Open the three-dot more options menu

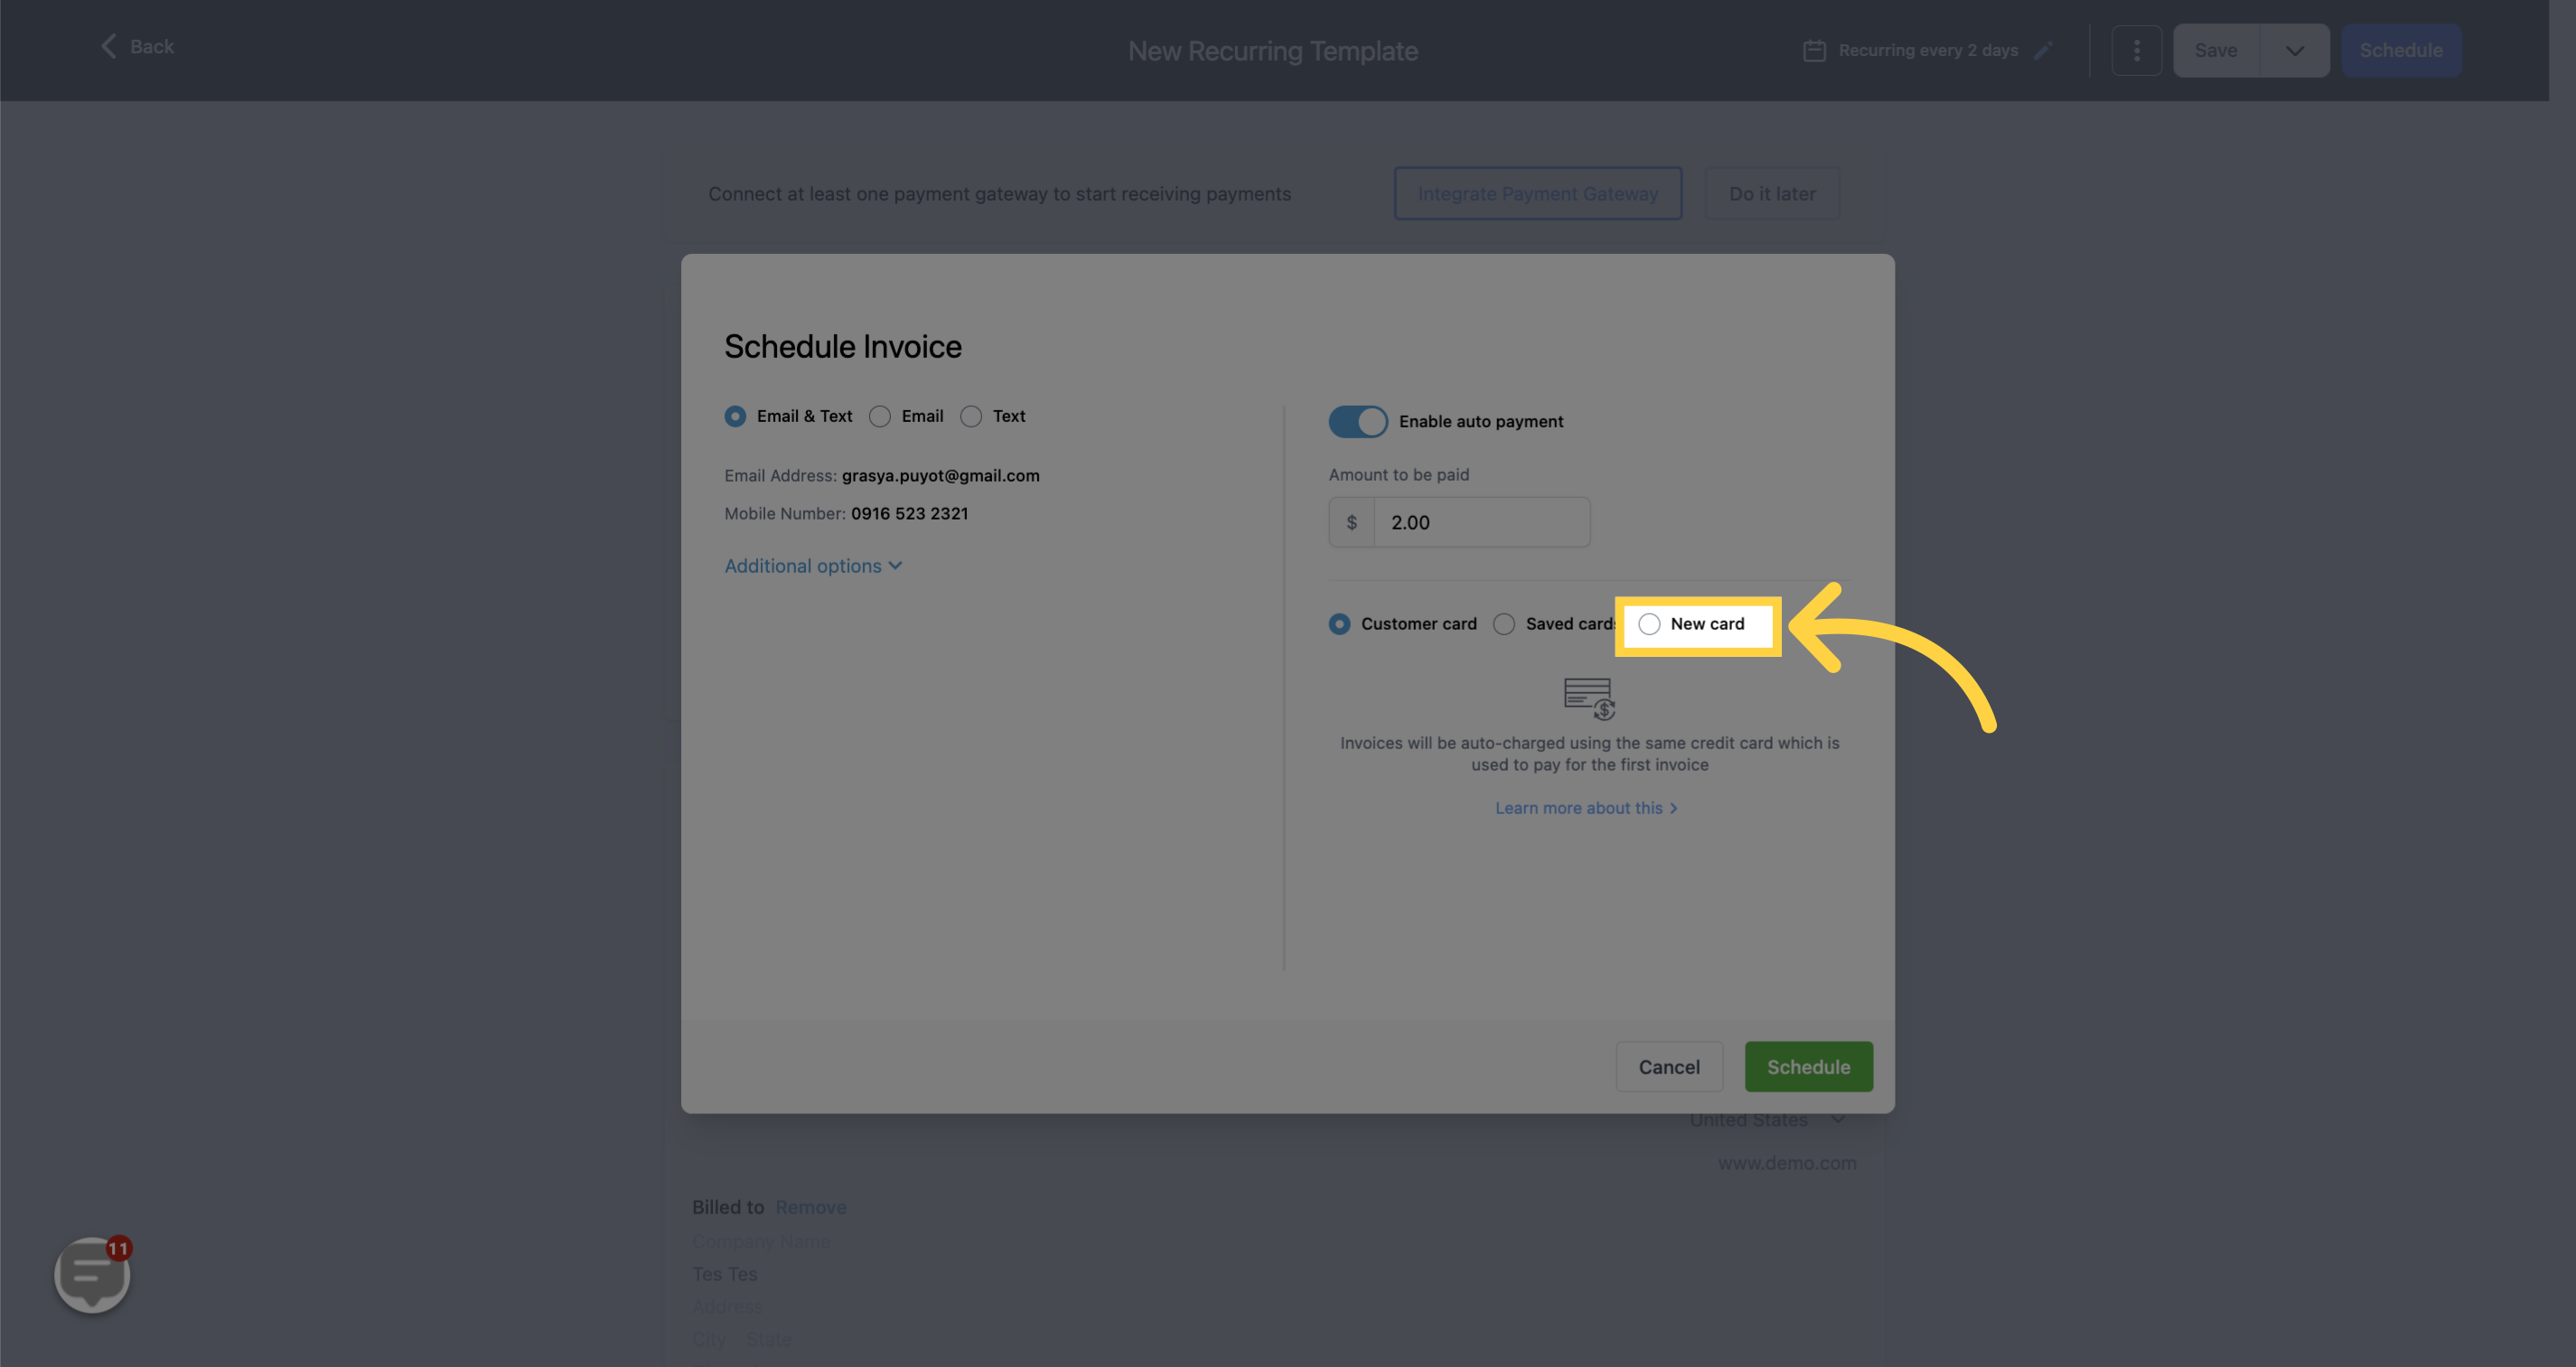pos(2136,50)
